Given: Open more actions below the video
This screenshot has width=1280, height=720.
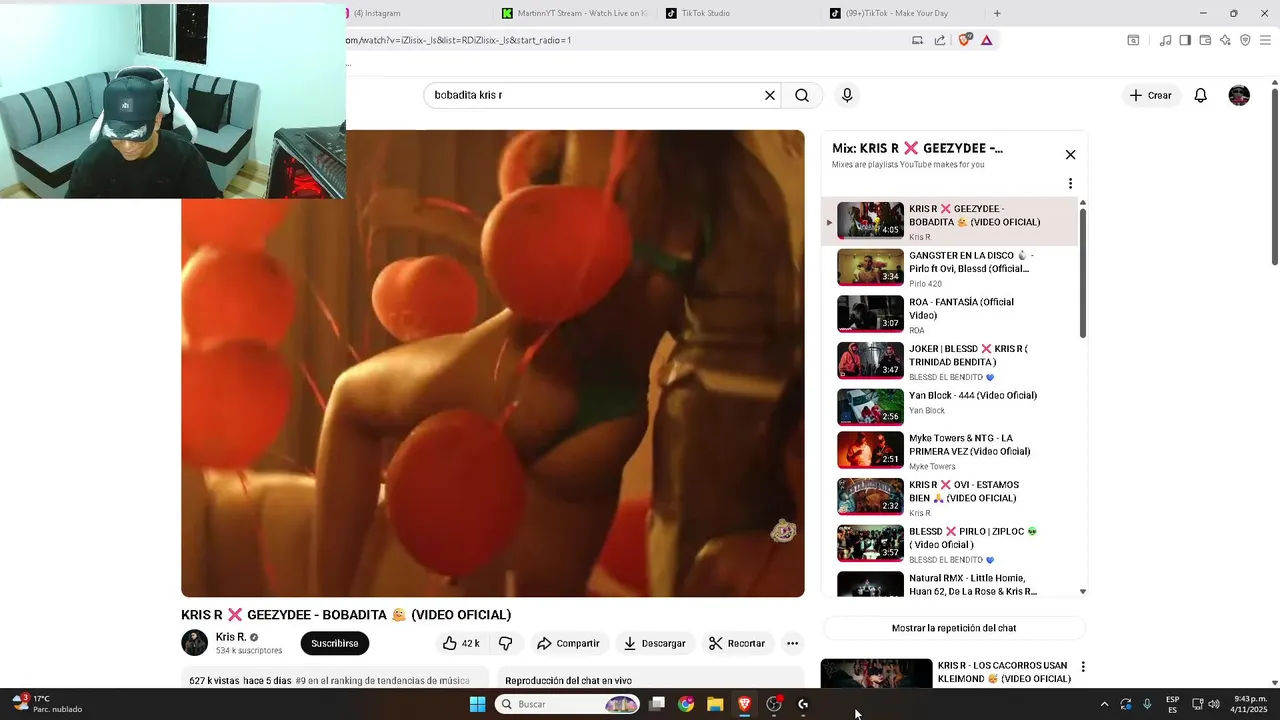Looking at the screenshot, I should pyautogui.click(x=792, y=643).
